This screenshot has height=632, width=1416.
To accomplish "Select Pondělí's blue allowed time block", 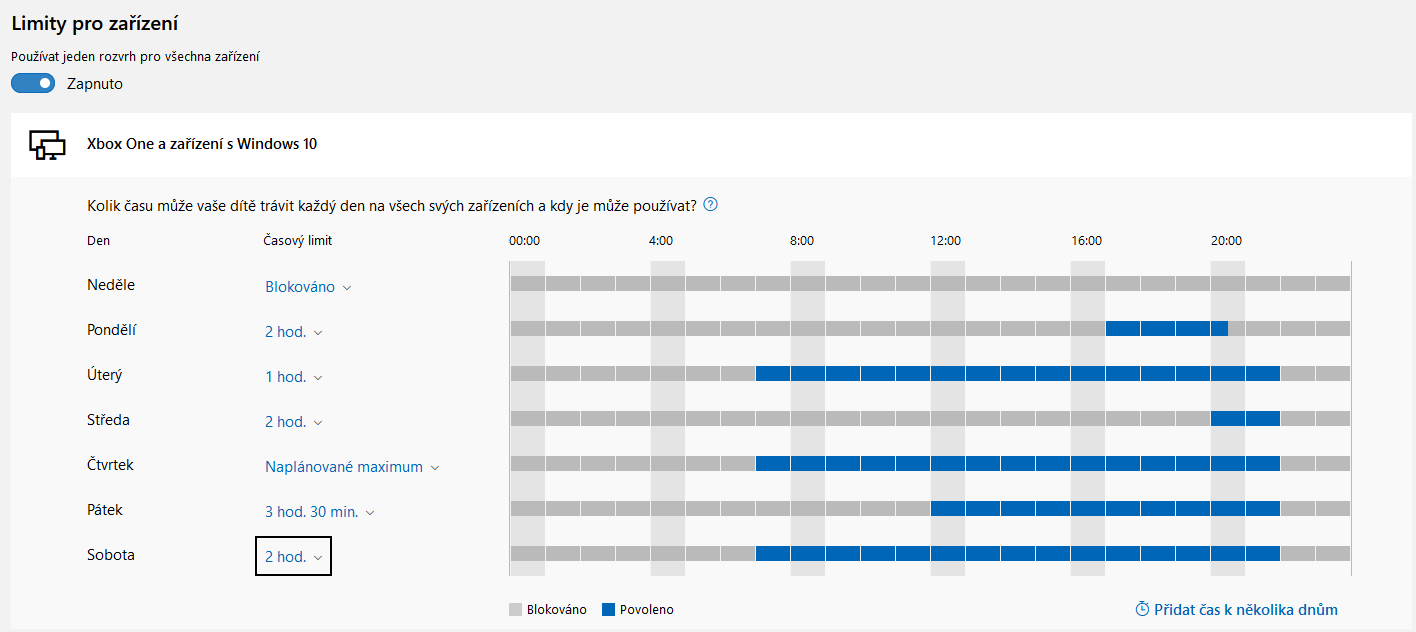I will point(1166,328).
